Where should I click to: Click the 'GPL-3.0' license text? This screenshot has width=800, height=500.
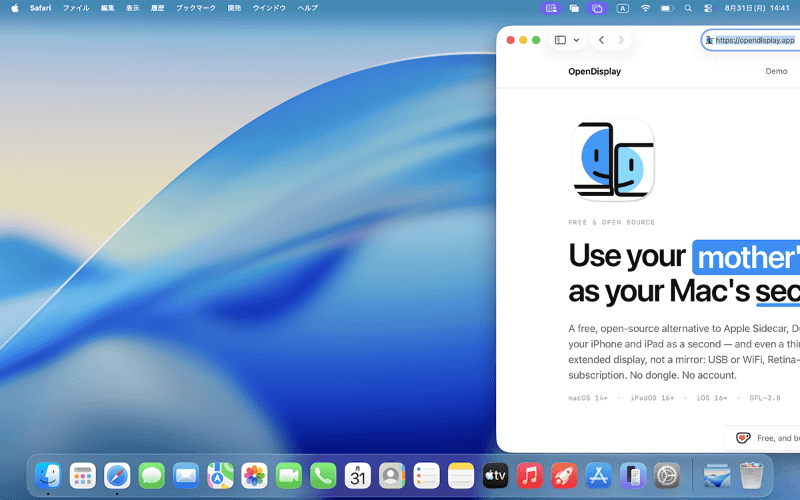(765, 398)
